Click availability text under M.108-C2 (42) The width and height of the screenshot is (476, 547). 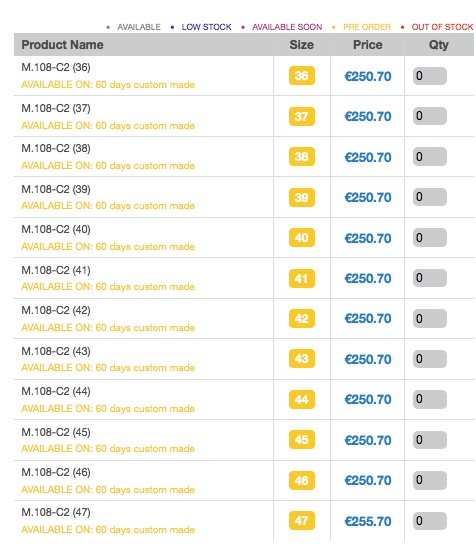(108, 328)
